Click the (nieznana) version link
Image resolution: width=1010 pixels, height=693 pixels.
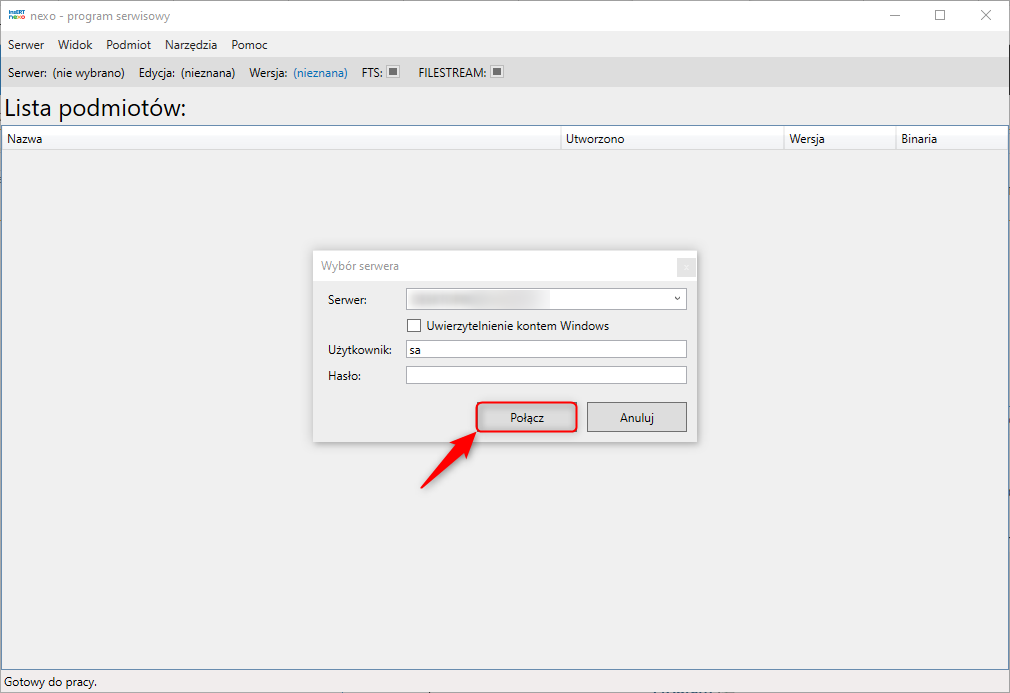320,73
